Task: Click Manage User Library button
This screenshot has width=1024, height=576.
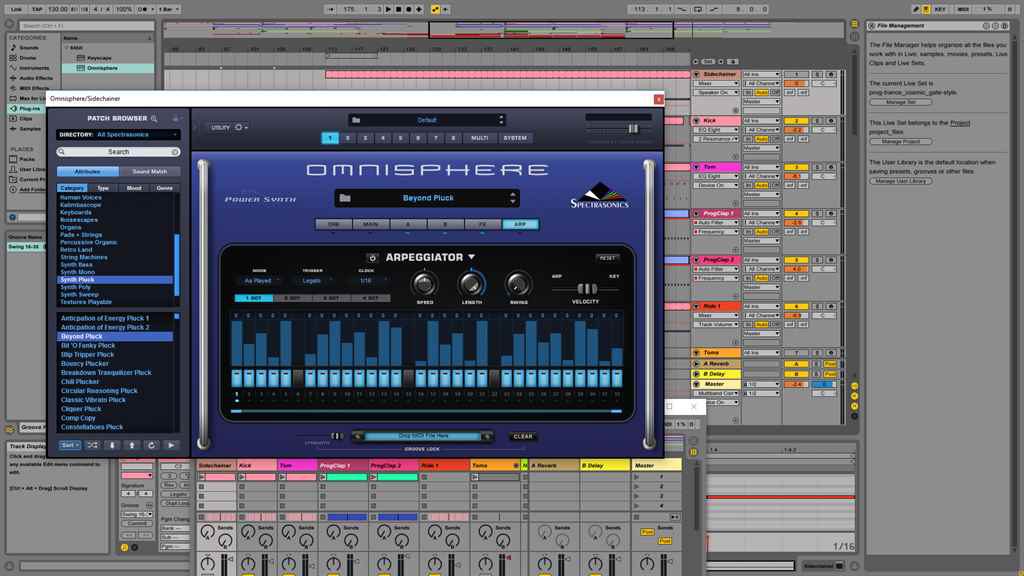Action: [x=901, y=181]
